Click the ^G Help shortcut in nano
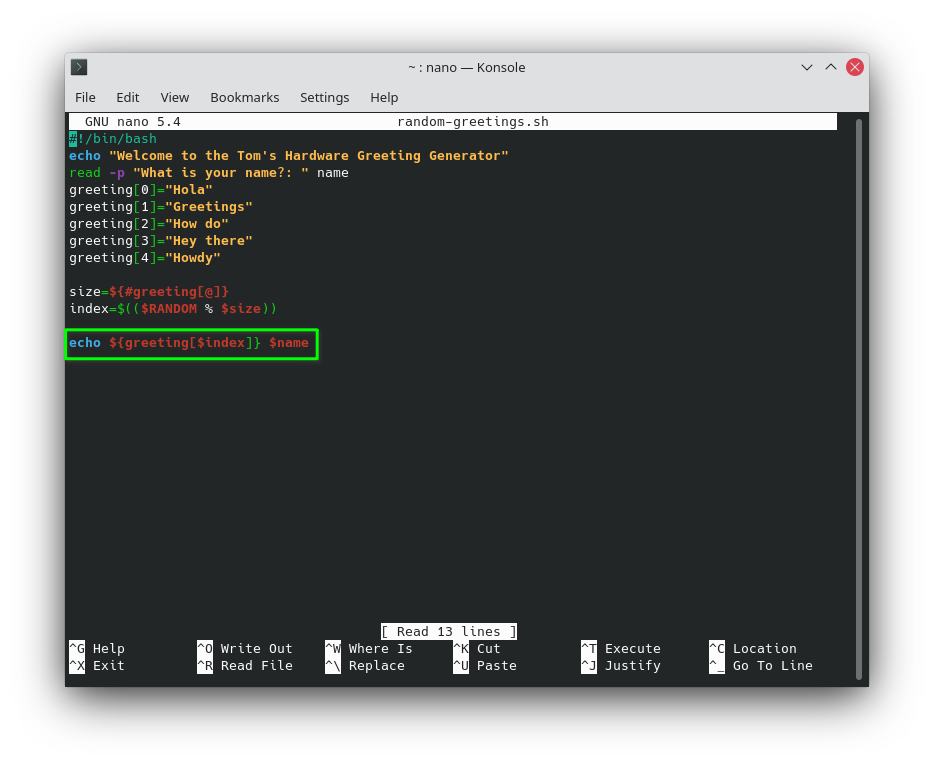 (x=99, y=648)
